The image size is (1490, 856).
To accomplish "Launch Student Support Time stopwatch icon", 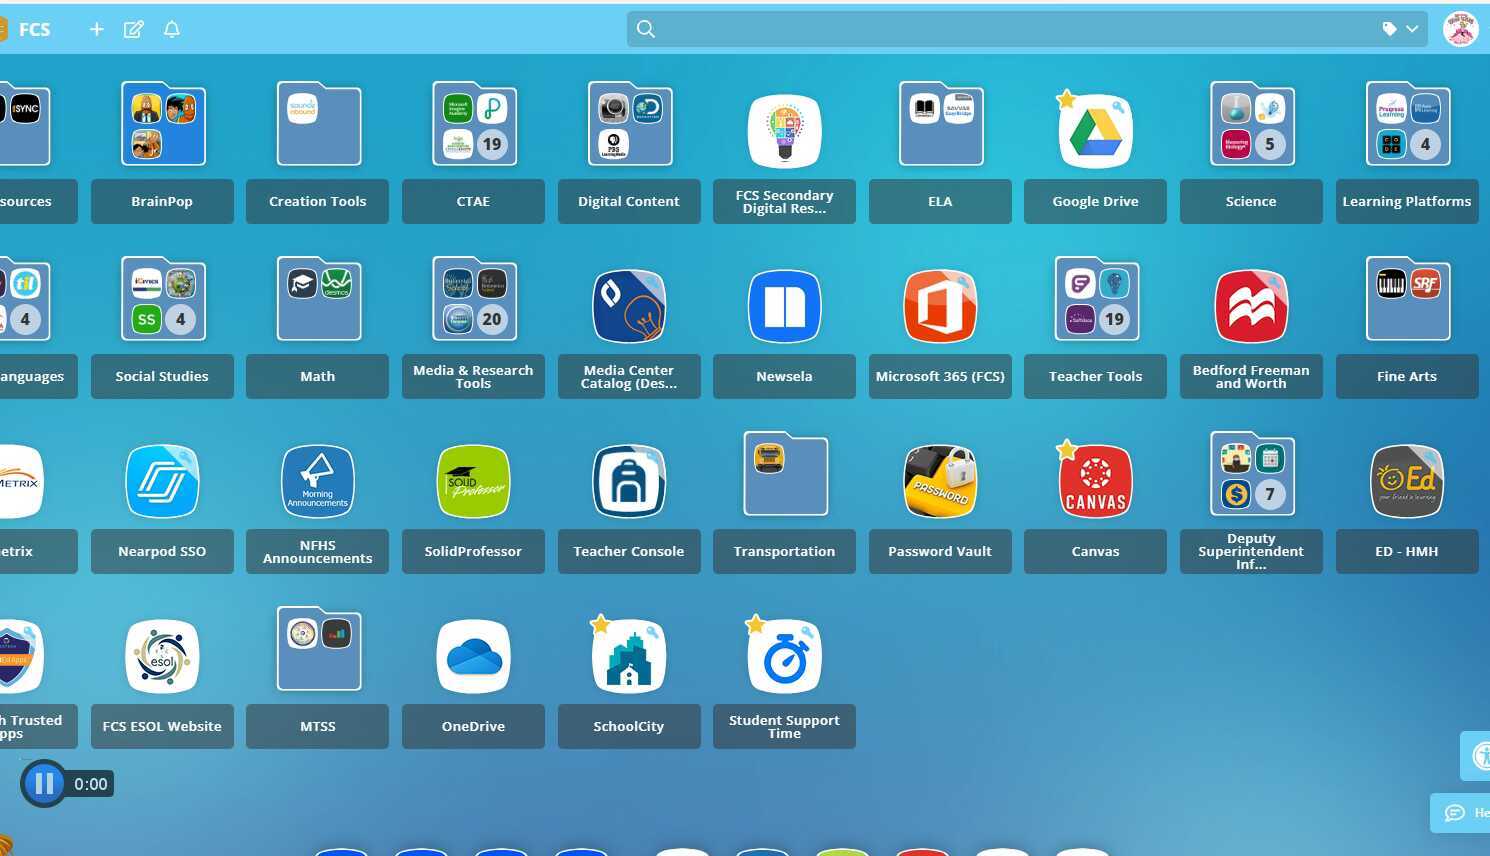I will click(x=785, y=656).
